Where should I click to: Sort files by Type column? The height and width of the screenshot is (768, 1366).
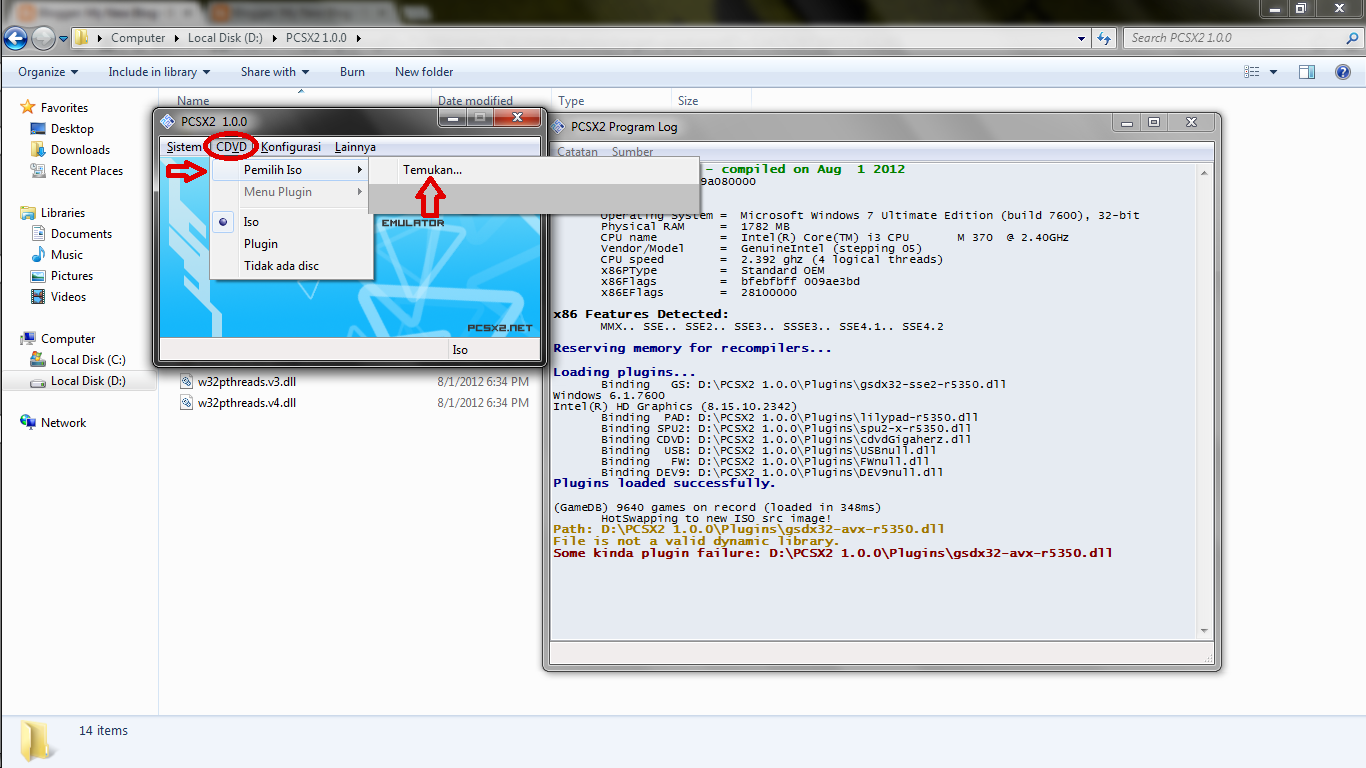(x=571, y=101)
